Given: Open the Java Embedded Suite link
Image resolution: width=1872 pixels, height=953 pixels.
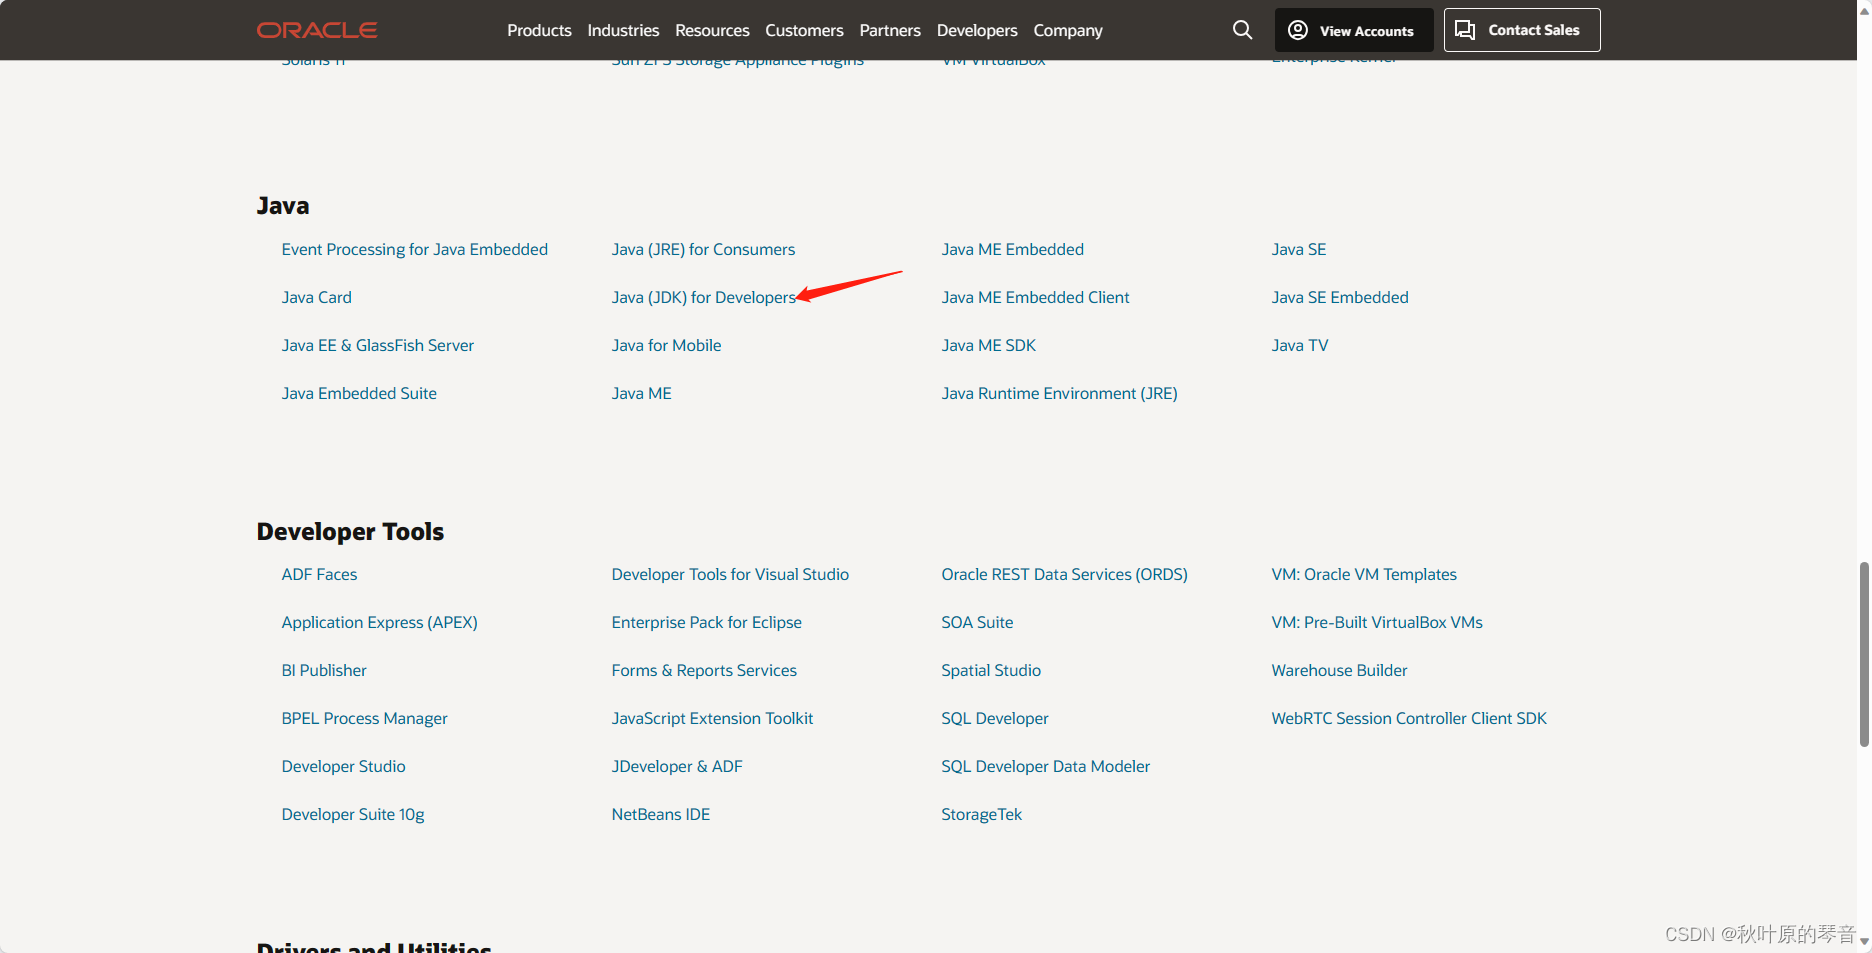Looking at the screenshot, I should coord(359,393).
